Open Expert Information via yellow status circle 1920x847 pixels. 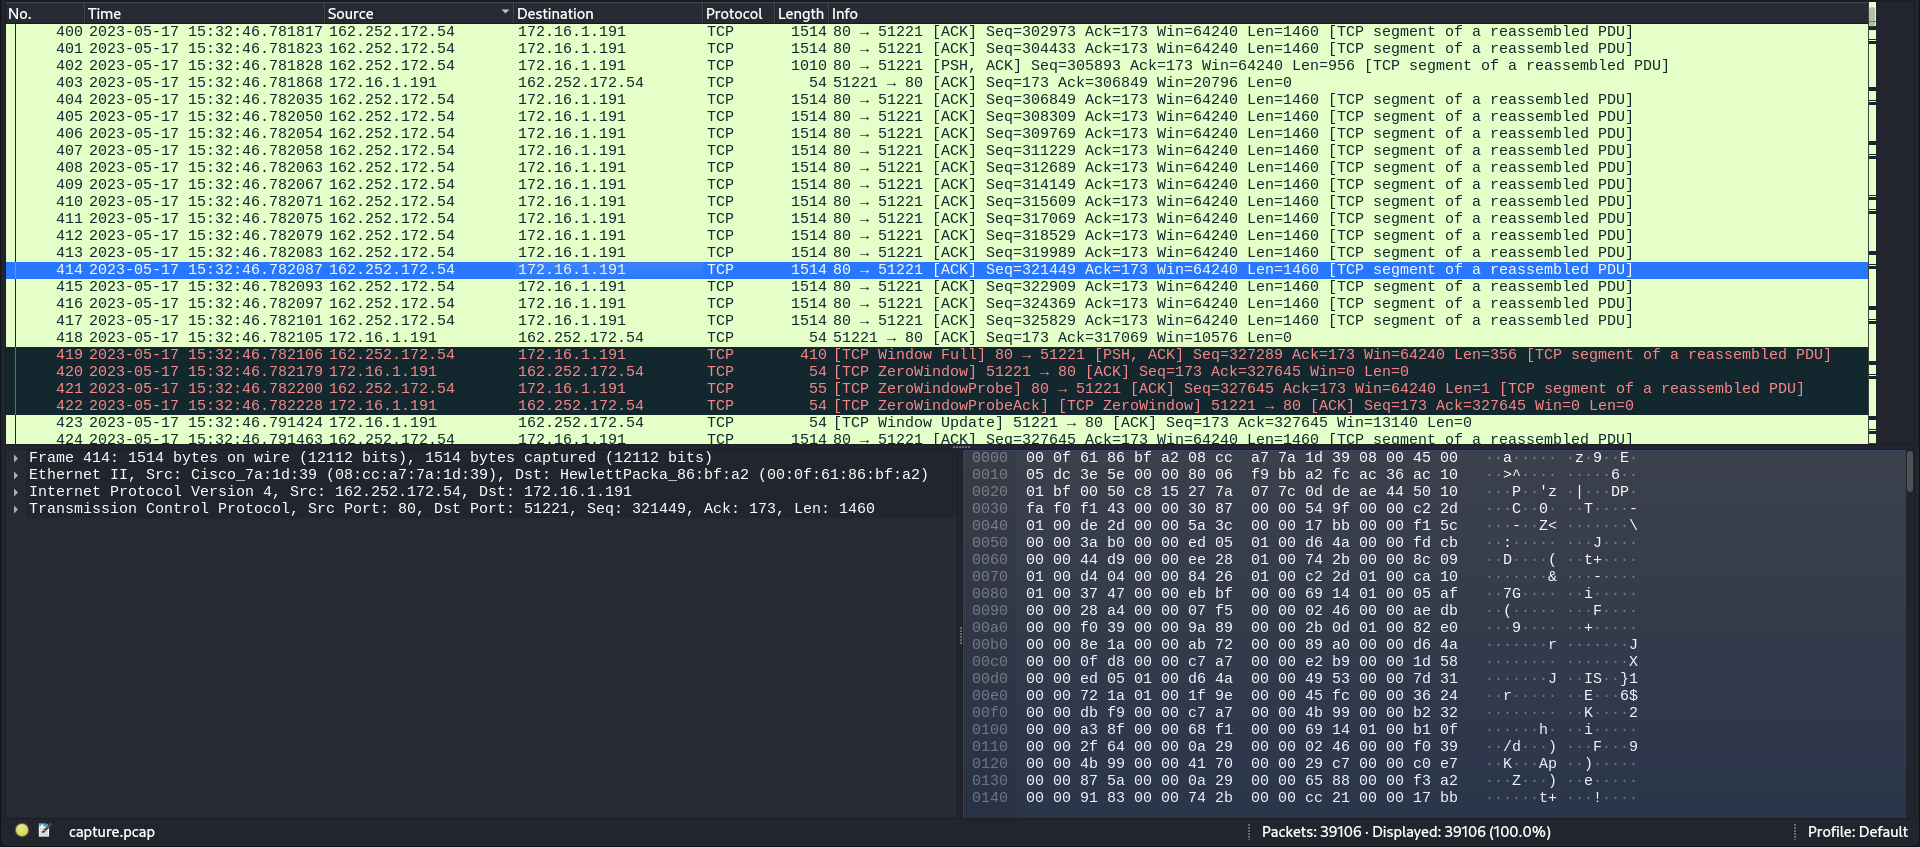[22, 830]
